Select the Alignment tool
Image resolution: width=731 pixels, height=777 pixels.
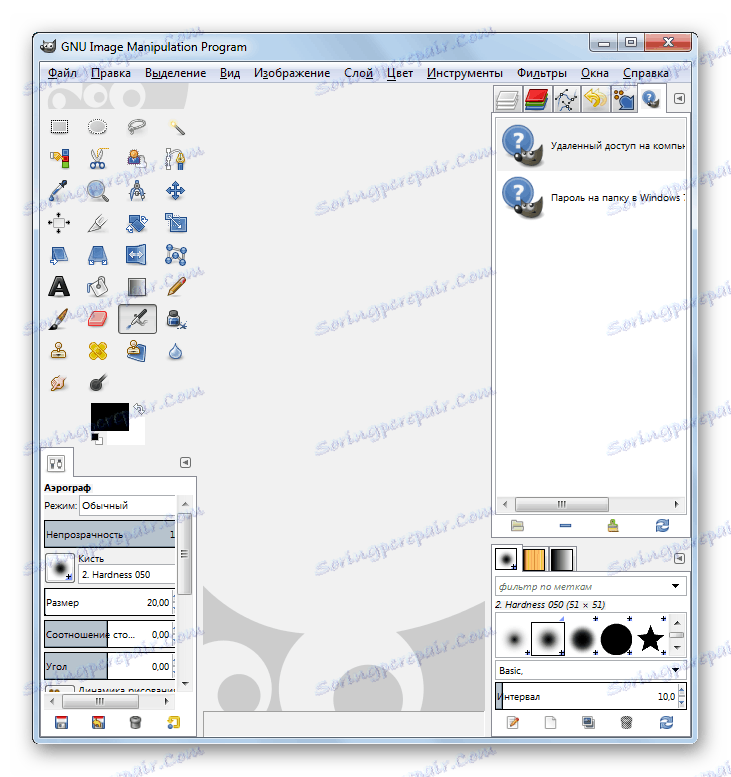pyautogui.click(x=59, y=223)
